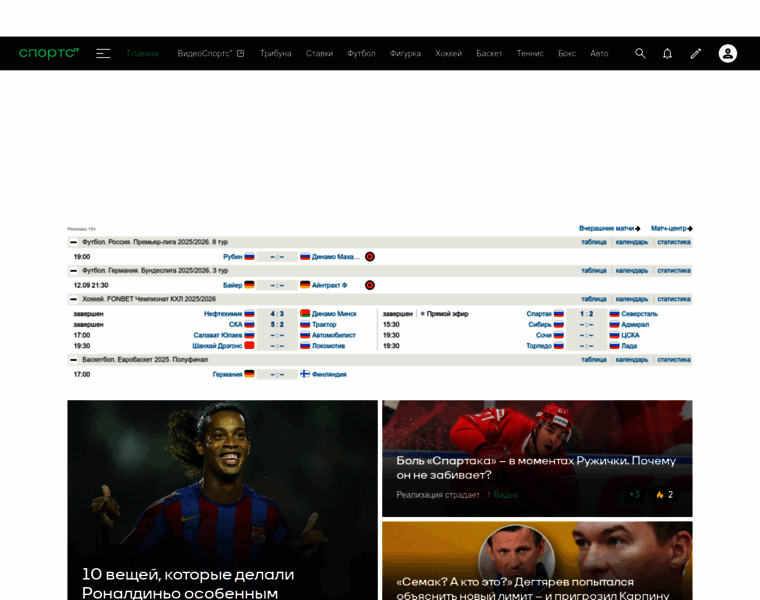Open the user profile avatar icon

[728, 53]
